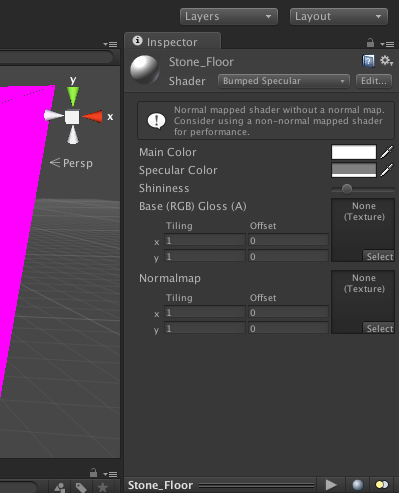
Task: Open the Layers dropdown
Action: pos(229,16)
